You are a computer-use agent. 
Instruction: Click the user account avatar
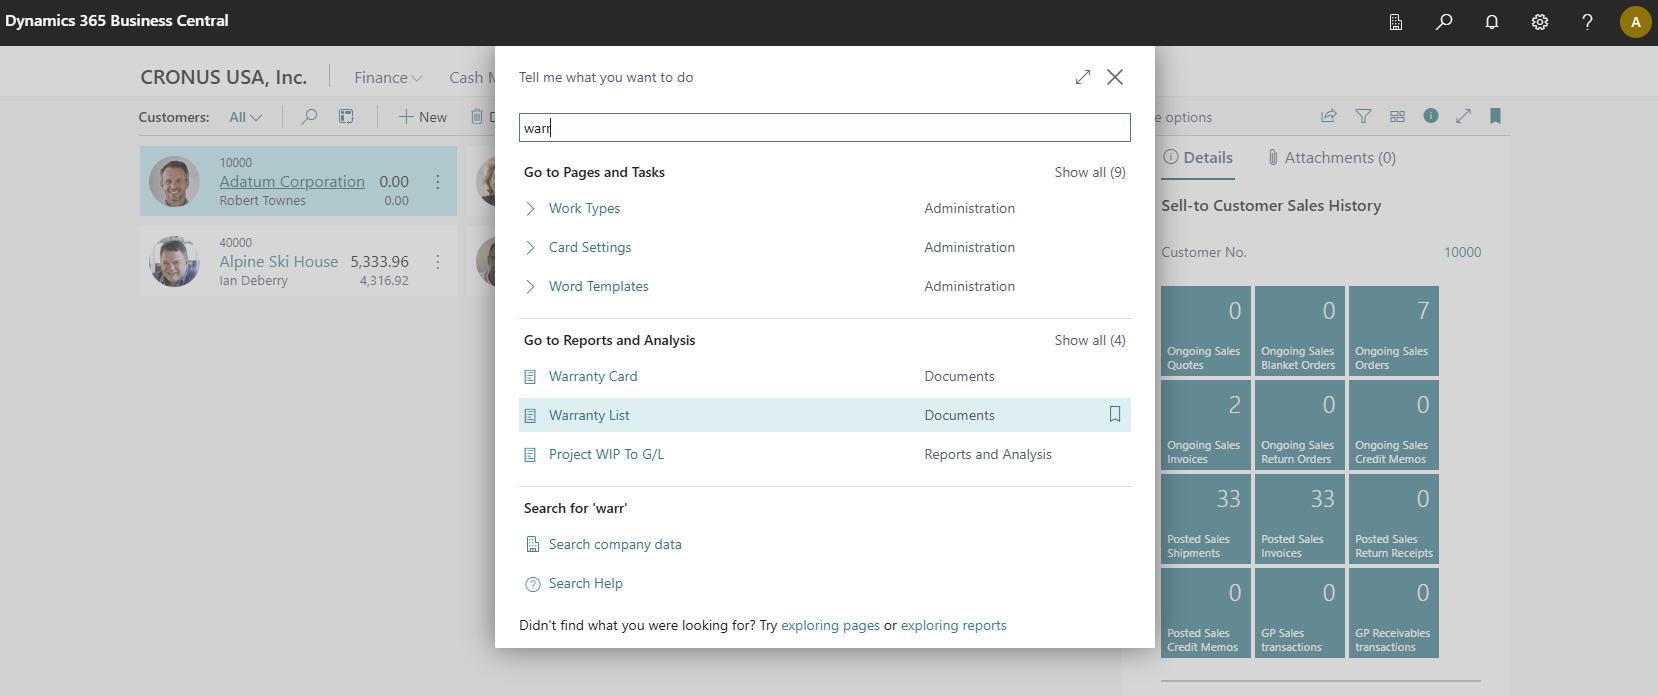1635,22
